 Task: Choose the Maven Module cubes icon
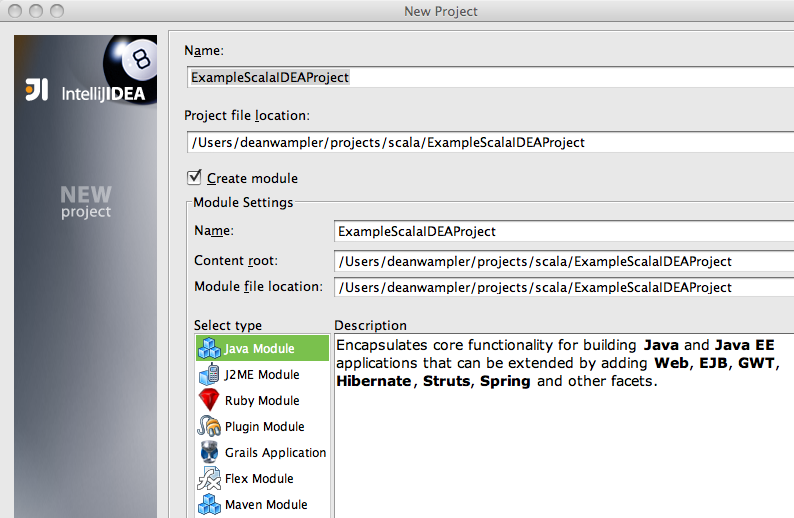tap(209, 504)
